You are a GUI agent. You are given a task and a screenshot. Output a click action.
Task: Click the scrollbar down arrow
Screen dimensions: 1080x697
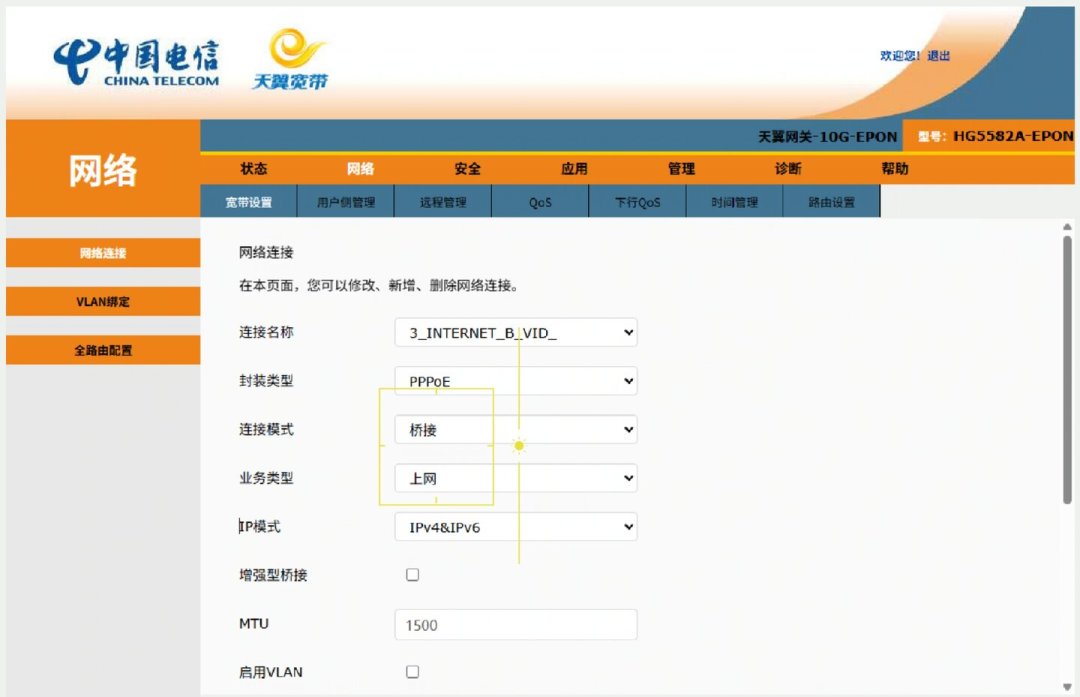click(1067, 687)
